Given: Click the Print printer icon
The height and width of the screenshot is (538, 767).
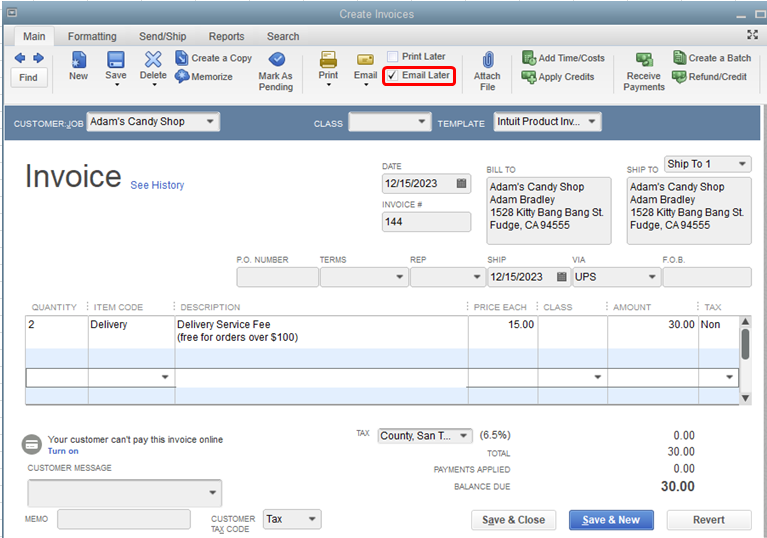Looking at the screenshot, I should (x=328, y=60).
